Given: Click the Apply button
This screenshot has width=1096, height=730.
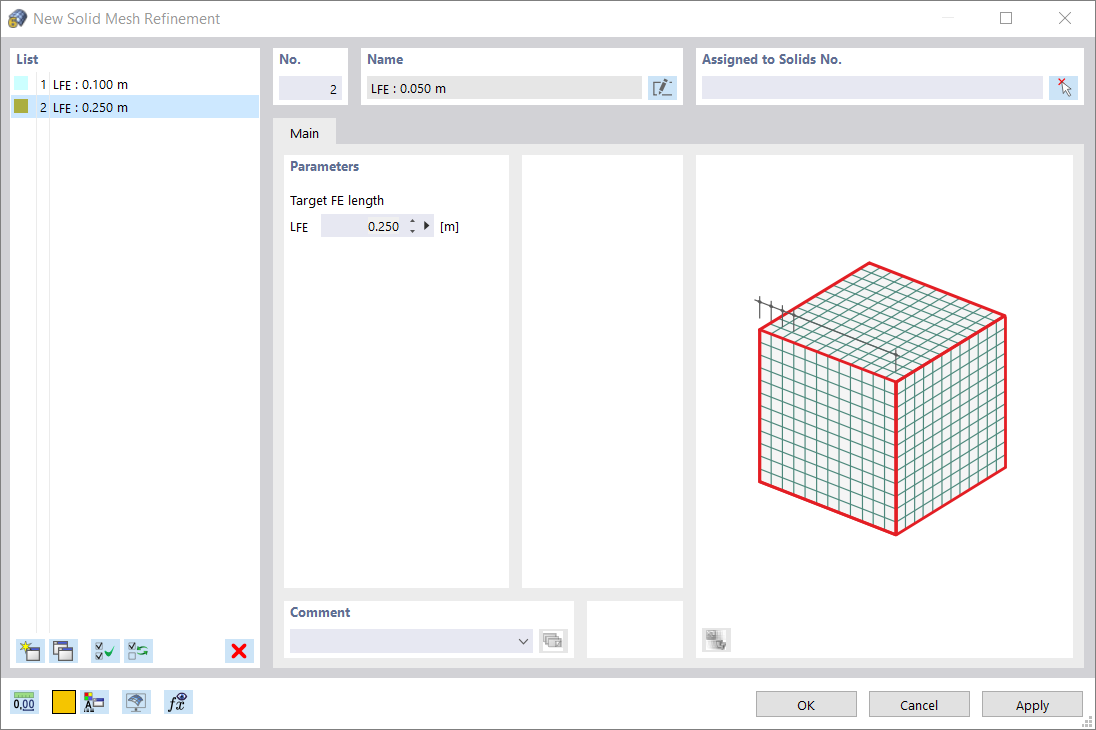Looking at the screenshot, I should pos(1032,705).
